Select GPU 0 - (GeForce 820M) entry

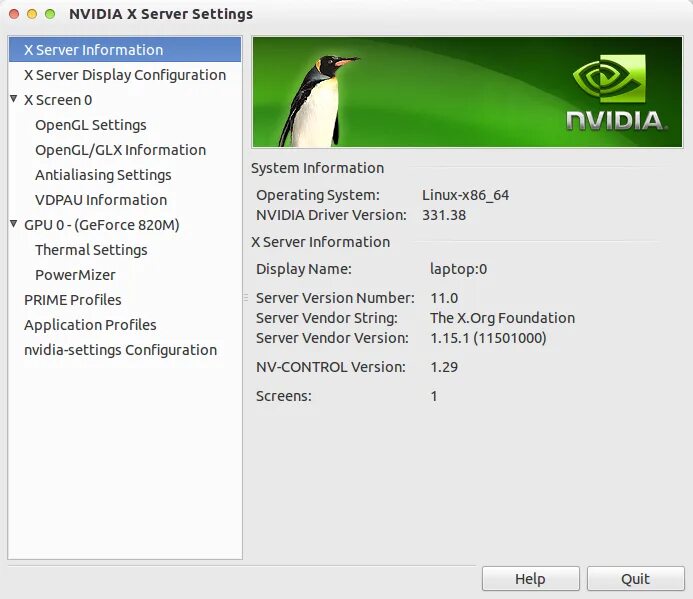(102, 225)
